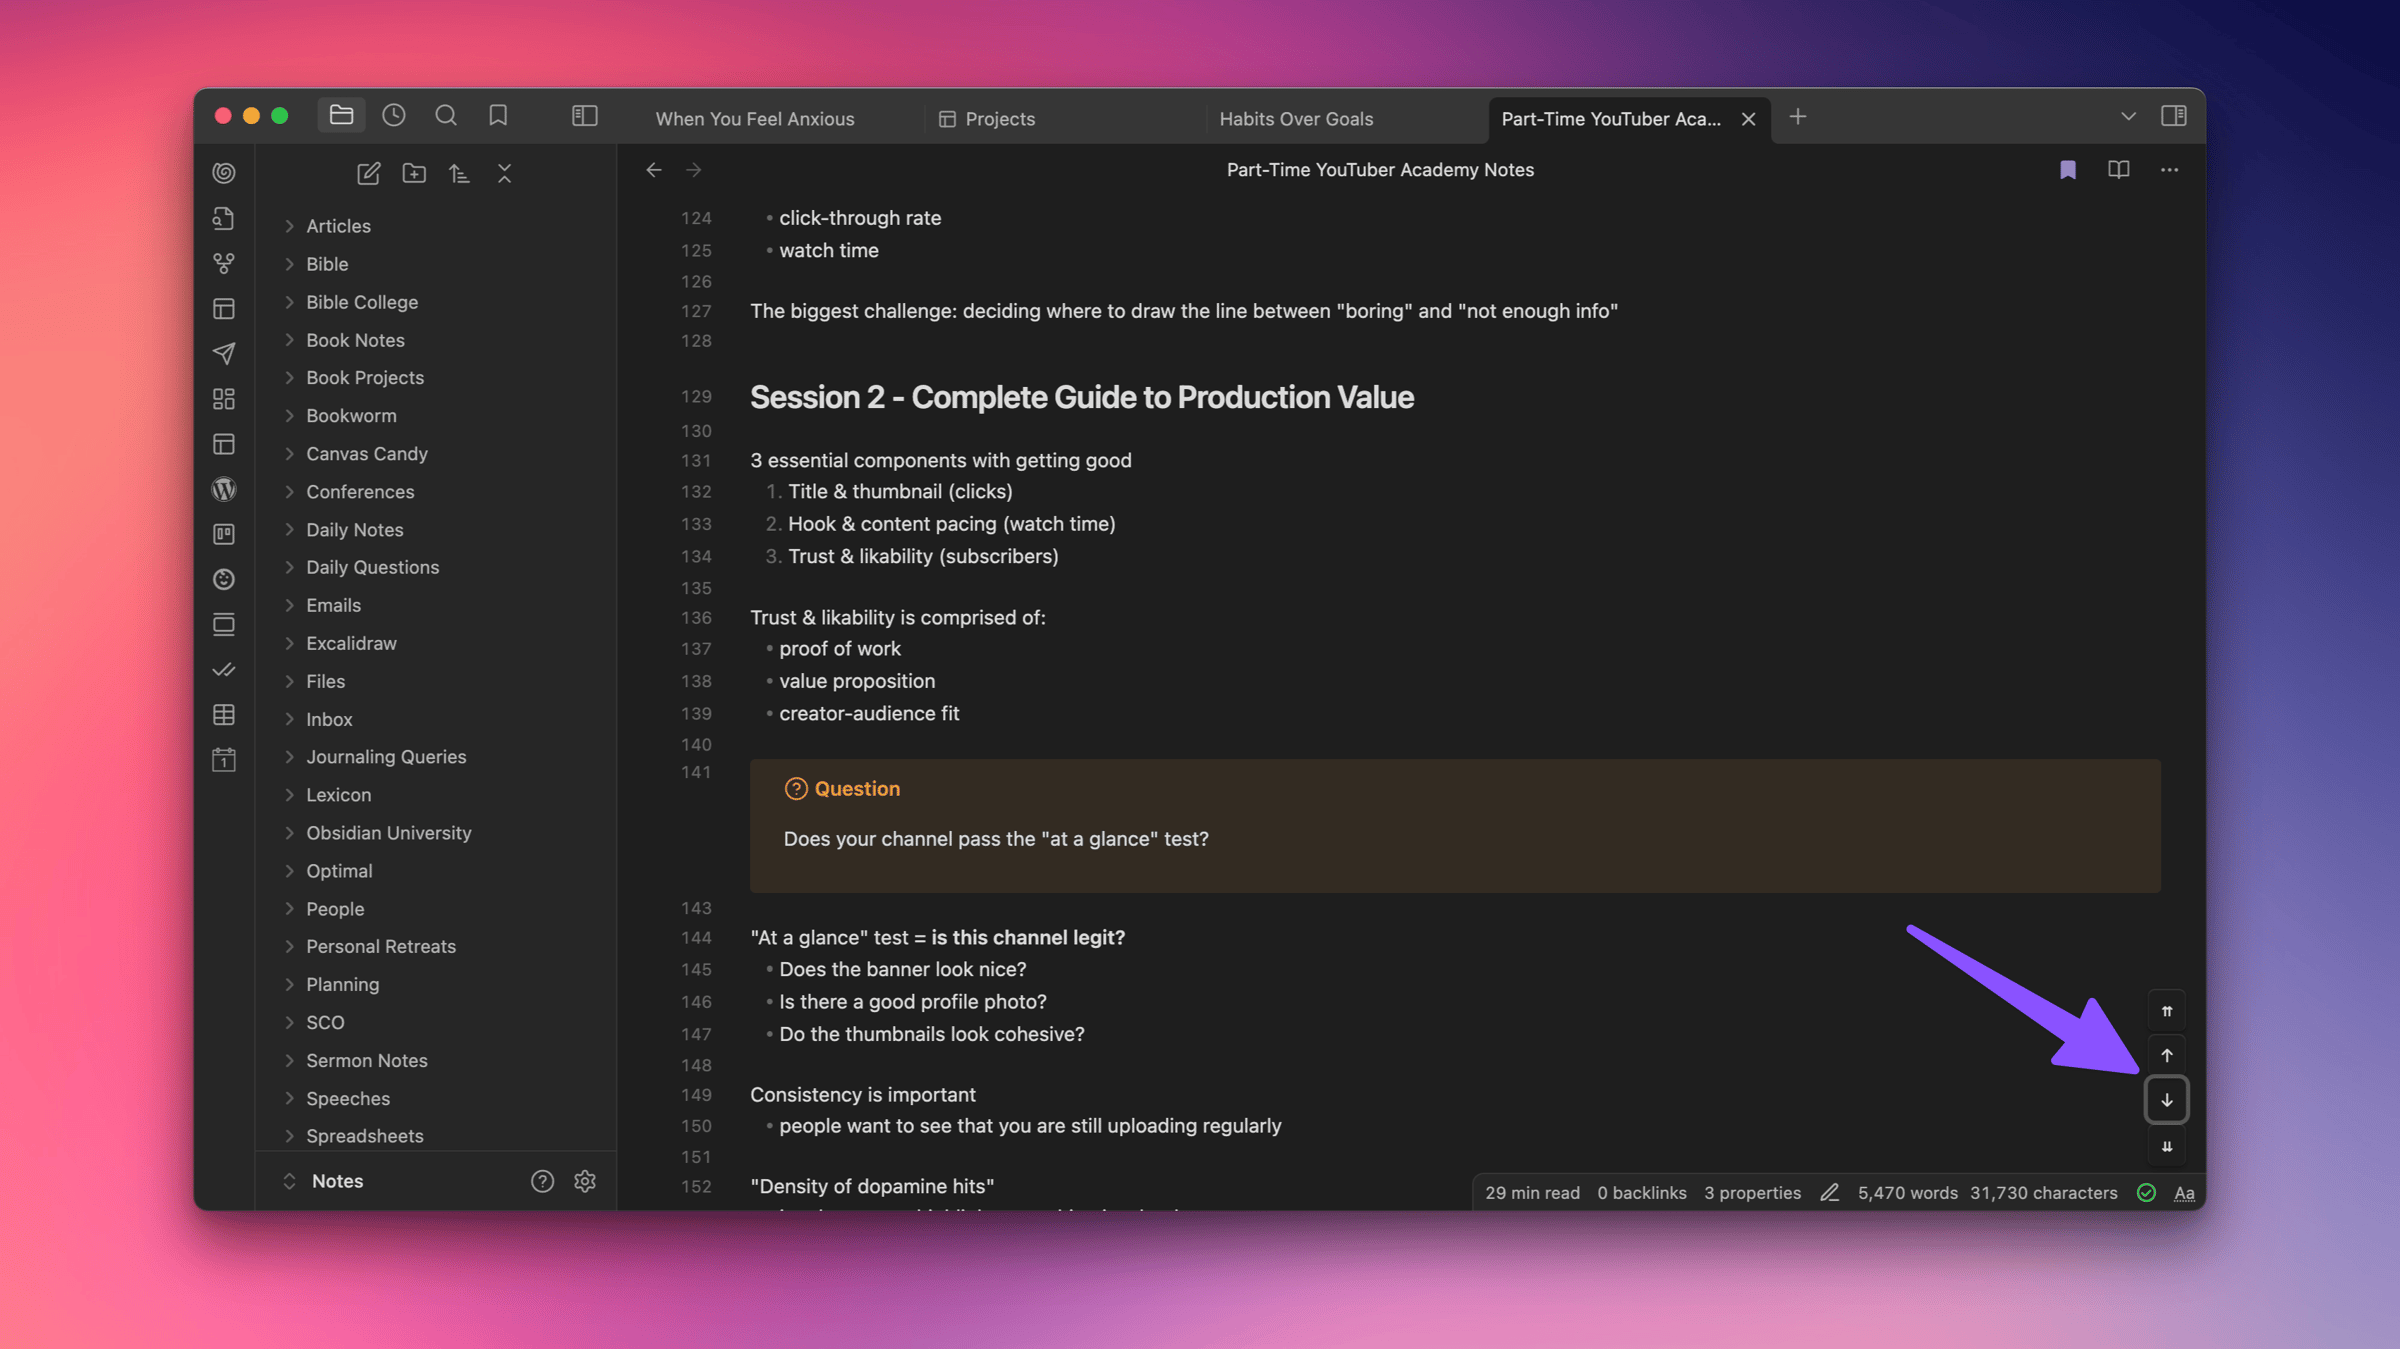Click the Session 2 heading
Screen dimensions: 2400x1349
[1082, 397]
